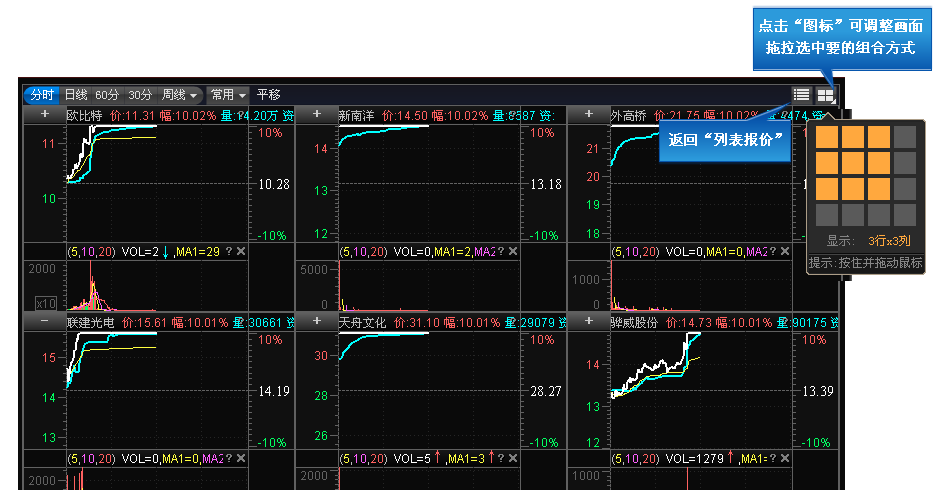This screenshot has height=490, width=938.
Task: Close the 外高桥 VOL indicator panel
Action: pos(785,251)
